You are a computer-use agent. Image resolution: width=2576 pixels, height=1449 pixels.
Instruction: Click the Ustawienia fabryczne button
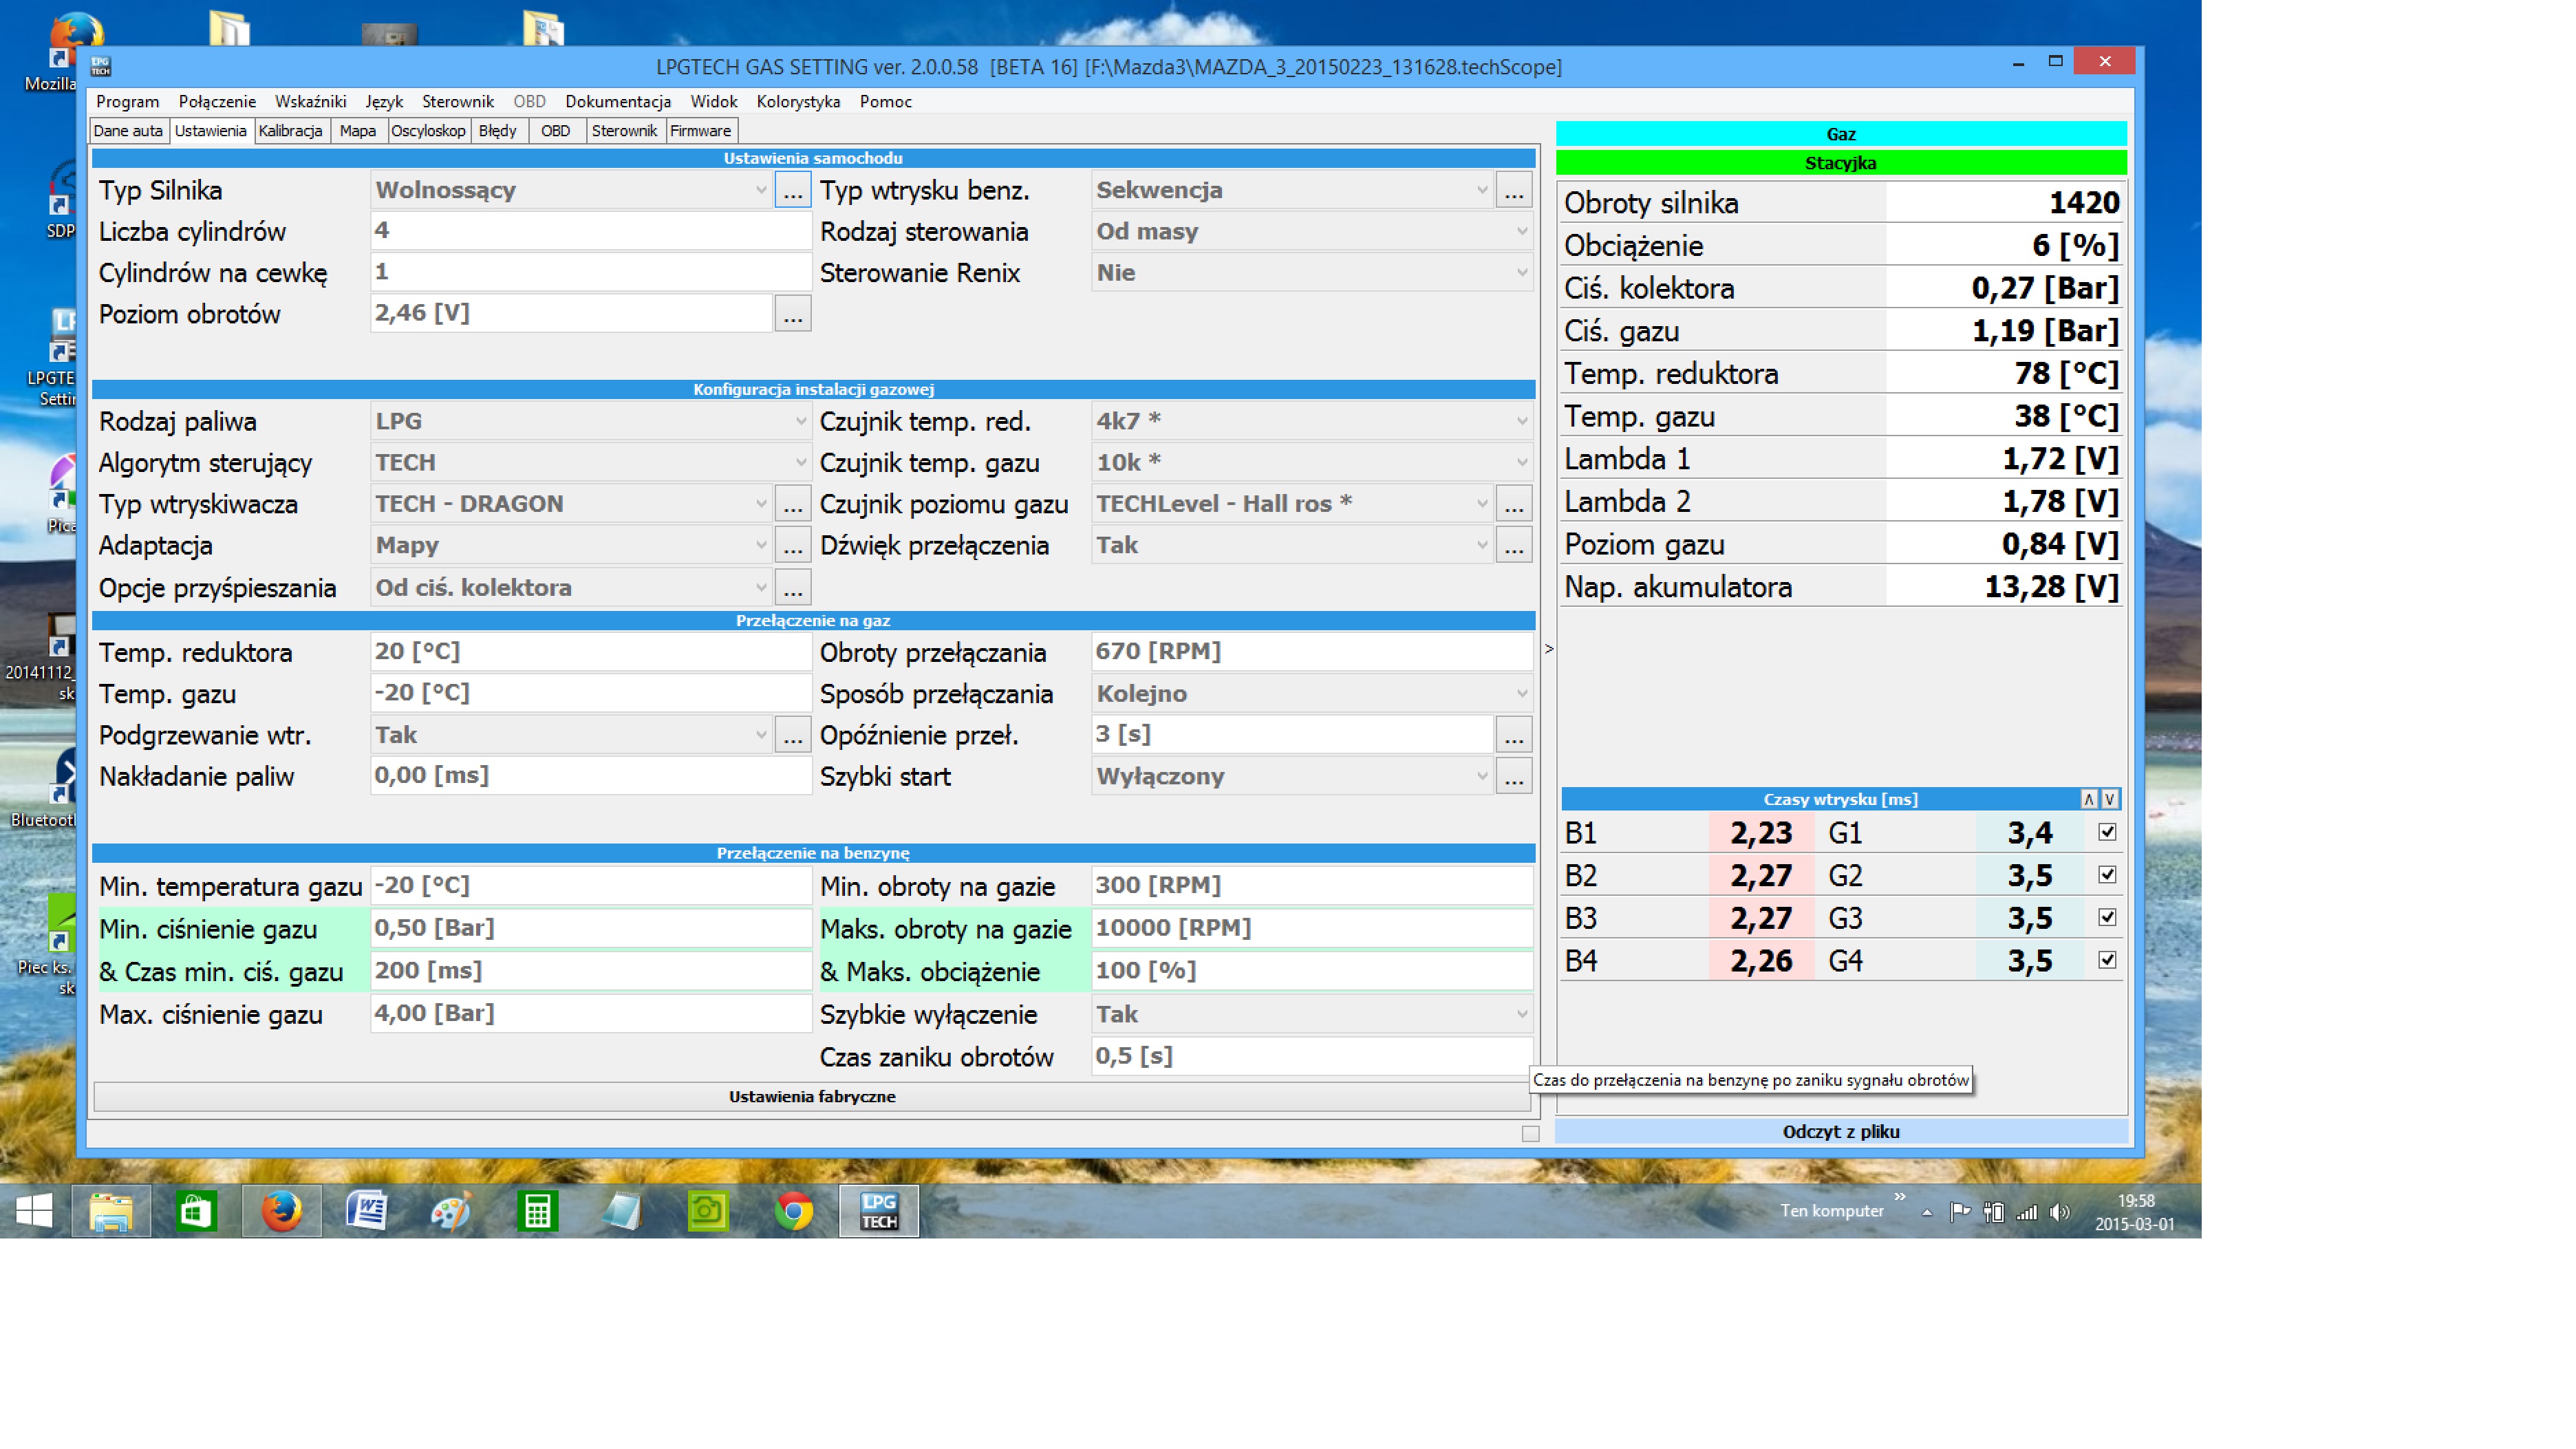(x=811, y=1096)
